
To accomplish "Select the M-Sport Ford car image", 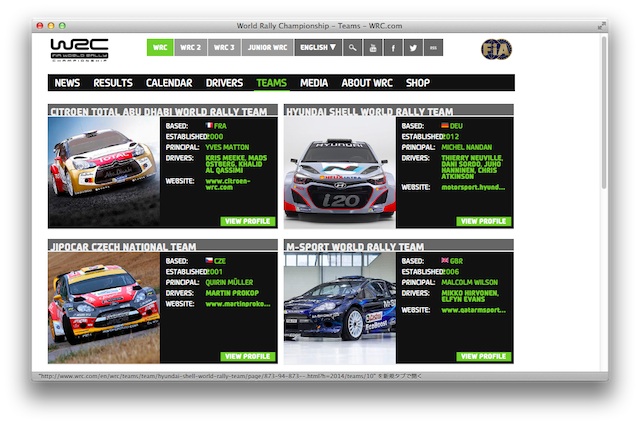I will pyautogui.click(x=339, y=307).
